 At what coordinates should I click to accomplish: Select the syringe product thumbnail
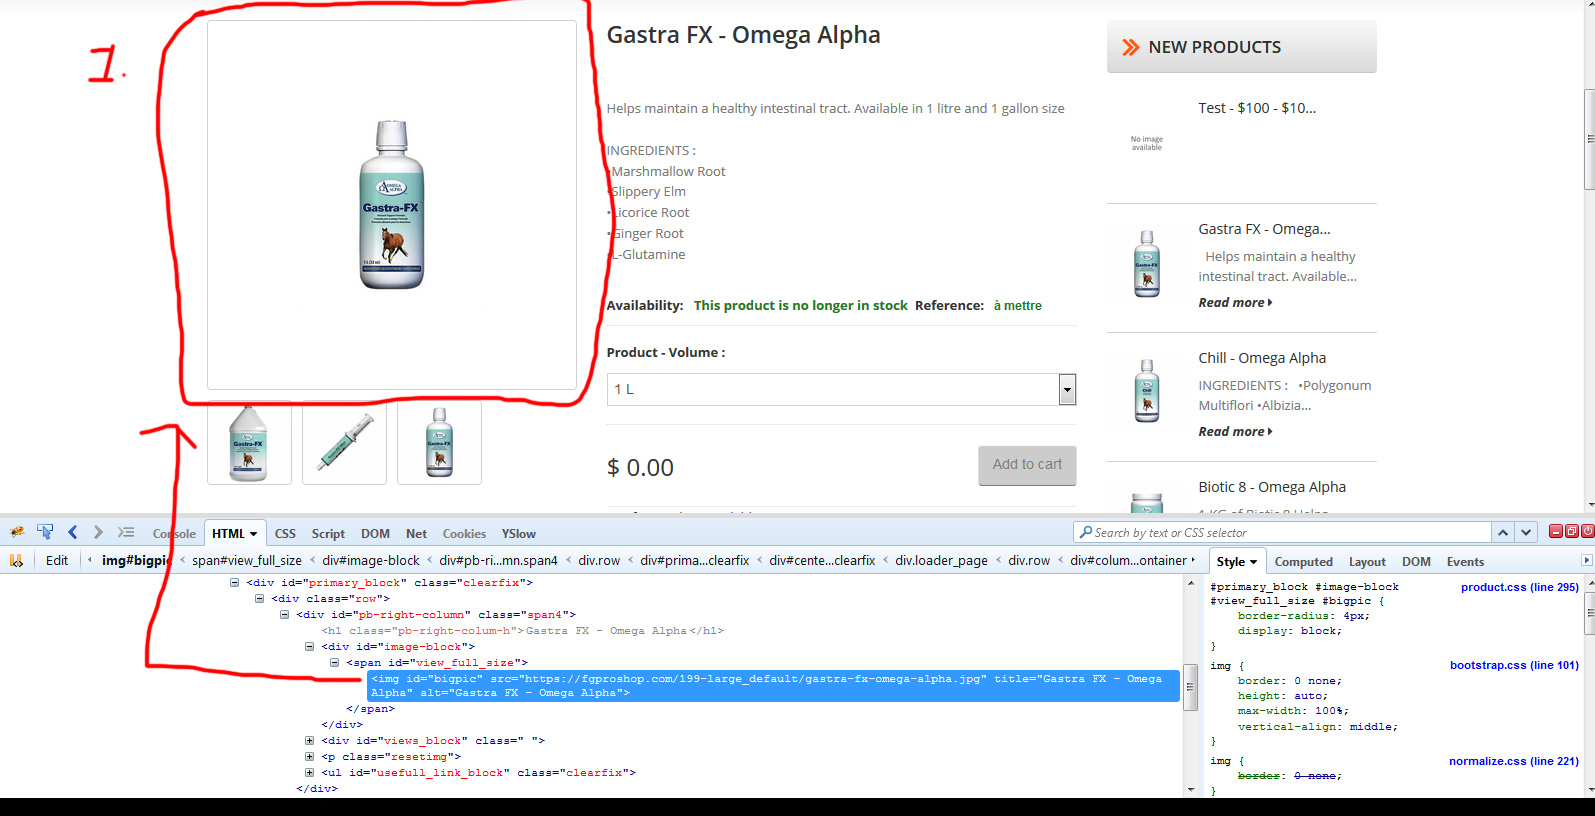pyautogui.click(x=344, y=443)
